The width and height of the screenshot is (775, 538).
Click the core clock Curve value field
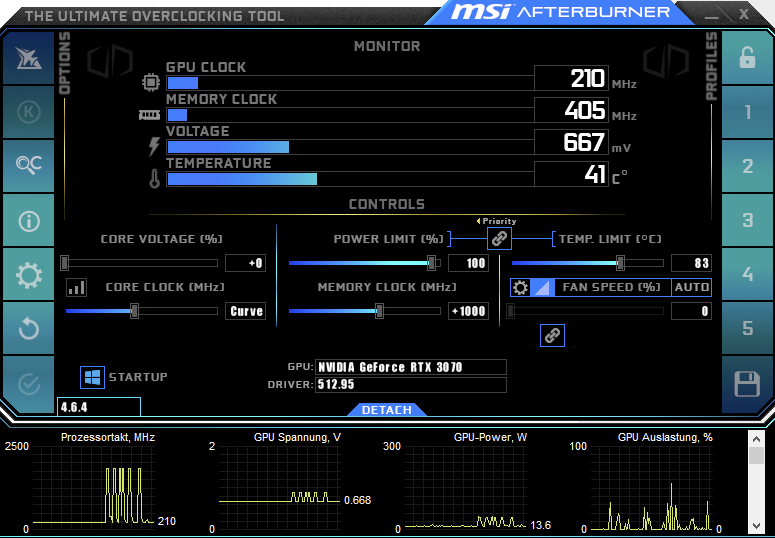tap(246, 311)
